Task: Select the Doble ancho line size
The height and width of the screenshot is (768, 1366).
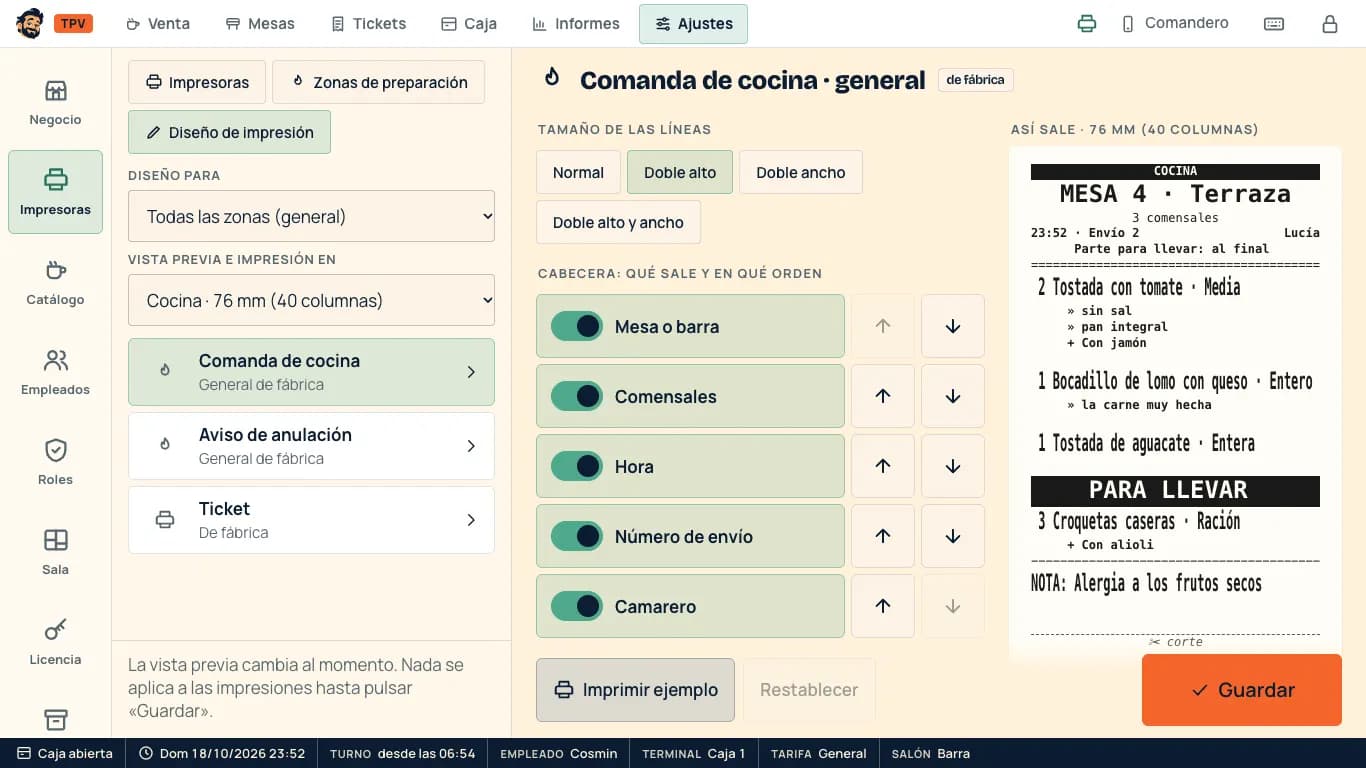Action: (x=801, y=172)
